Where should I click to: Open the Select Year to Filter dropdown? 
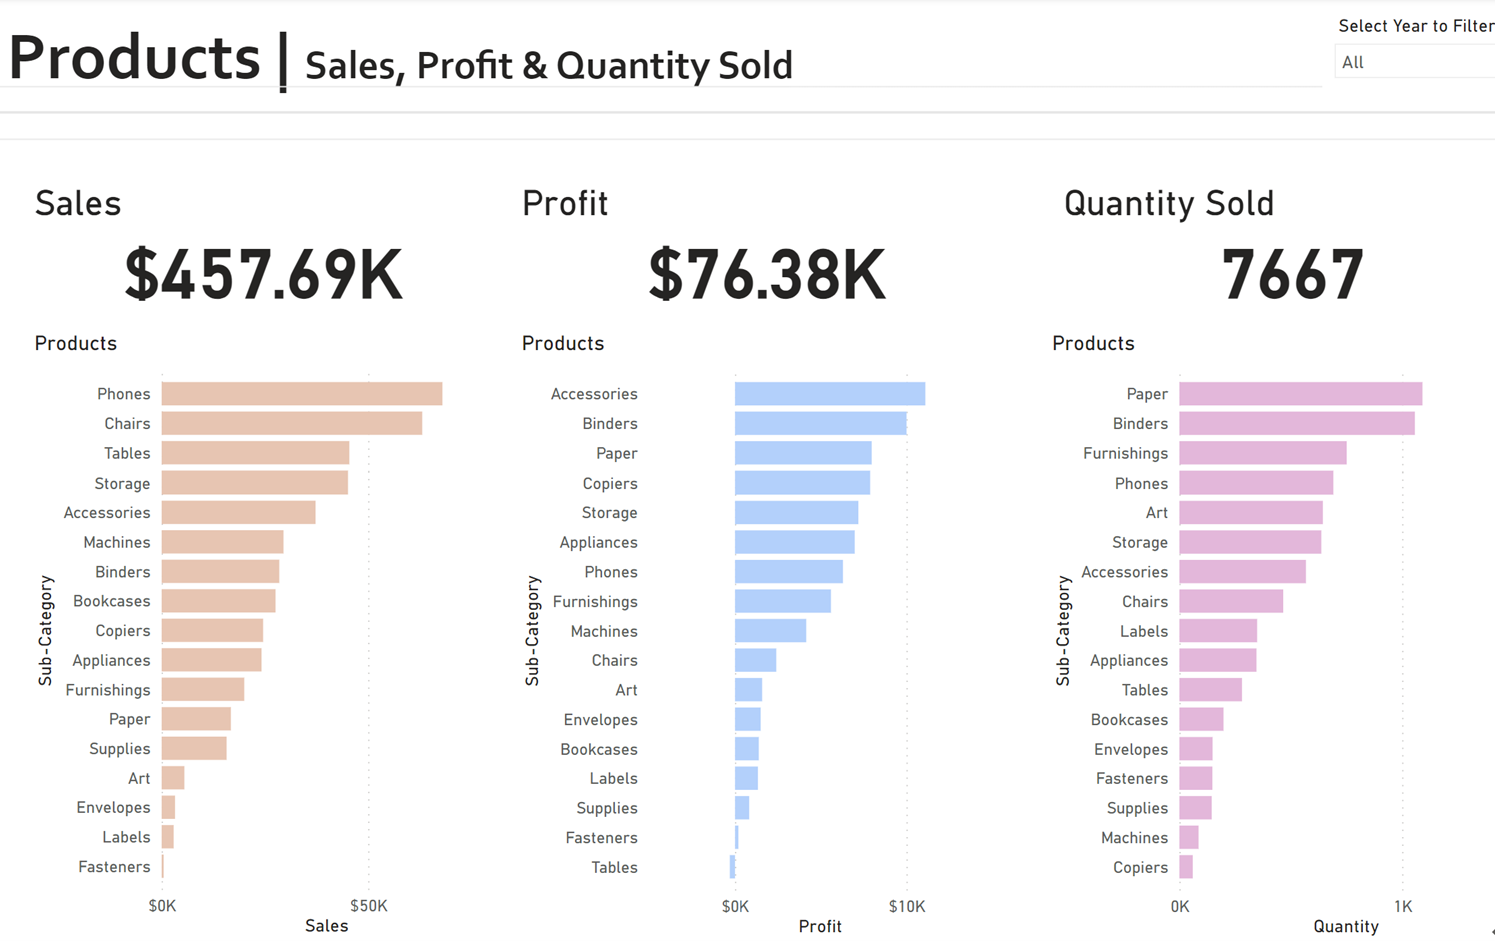[1414, 62]
